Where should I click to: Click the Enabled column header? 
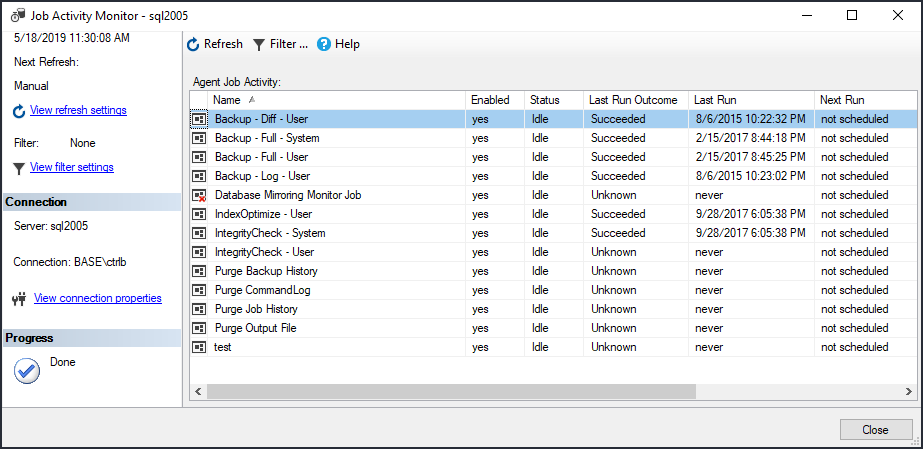click(490, 100)
